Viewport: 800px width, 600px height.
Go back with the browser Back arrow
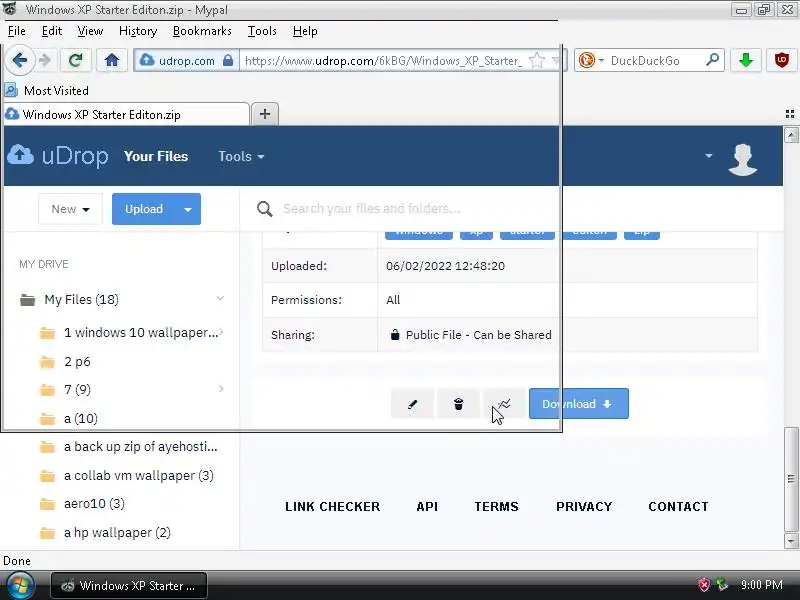(x=19, y=60)
